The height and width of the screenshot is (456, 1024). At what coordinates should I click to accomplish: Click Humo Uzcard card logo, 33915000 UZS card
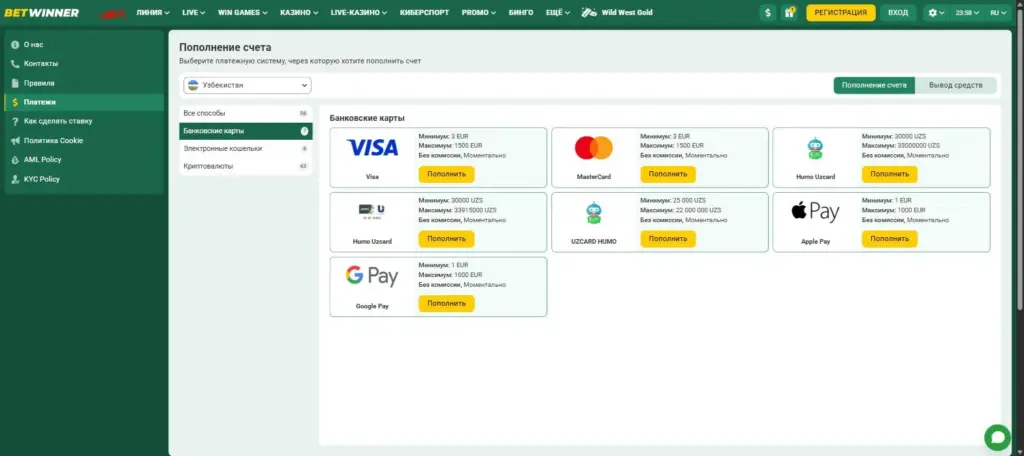[372, 211]
